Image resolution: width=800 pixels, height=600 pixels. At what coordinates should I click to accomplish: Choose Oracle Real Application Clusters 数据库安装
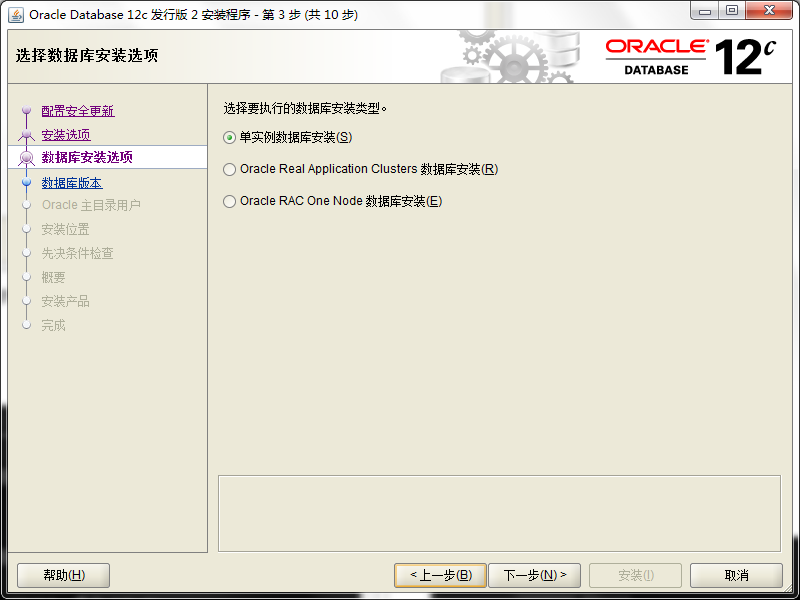360,169
